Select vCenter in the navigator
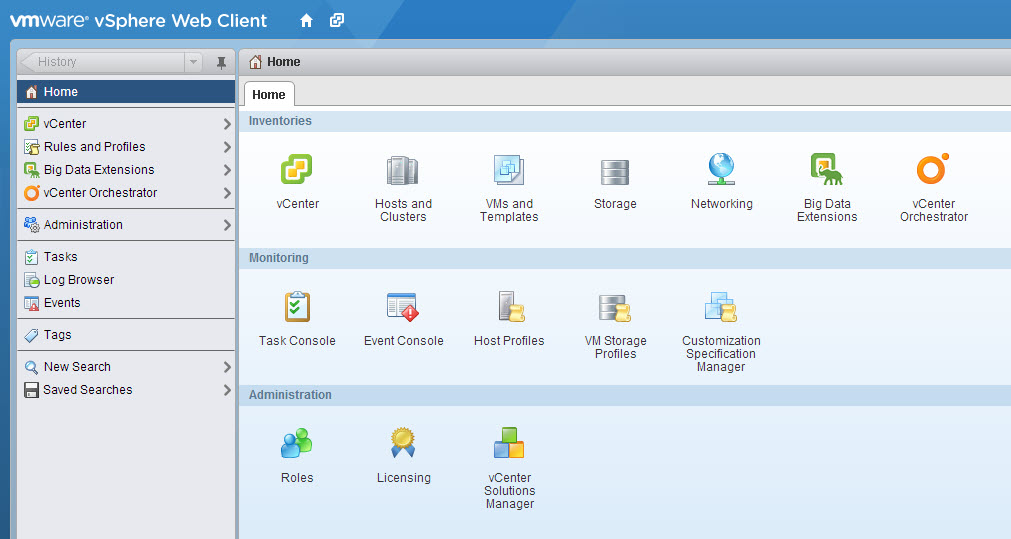 [126, 123]
